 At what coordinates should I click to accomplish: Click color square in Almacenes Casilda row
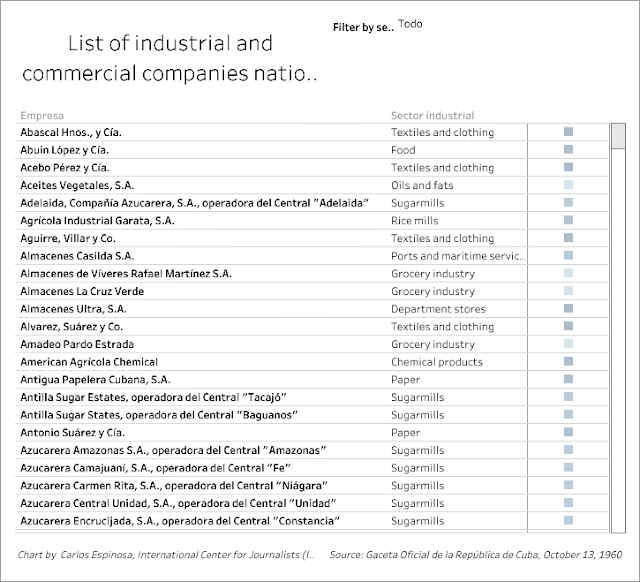pyautogui.click(x=568, y=255)
